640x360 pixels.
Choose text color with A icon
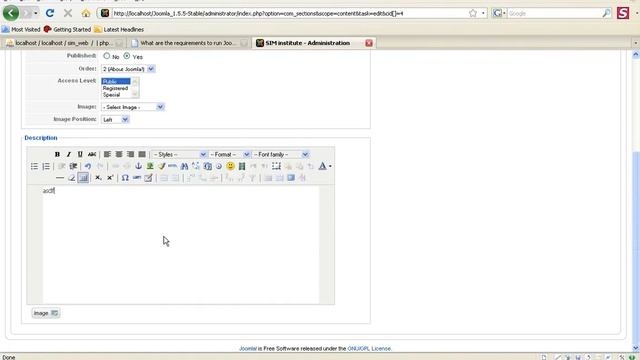click(322, 166)
